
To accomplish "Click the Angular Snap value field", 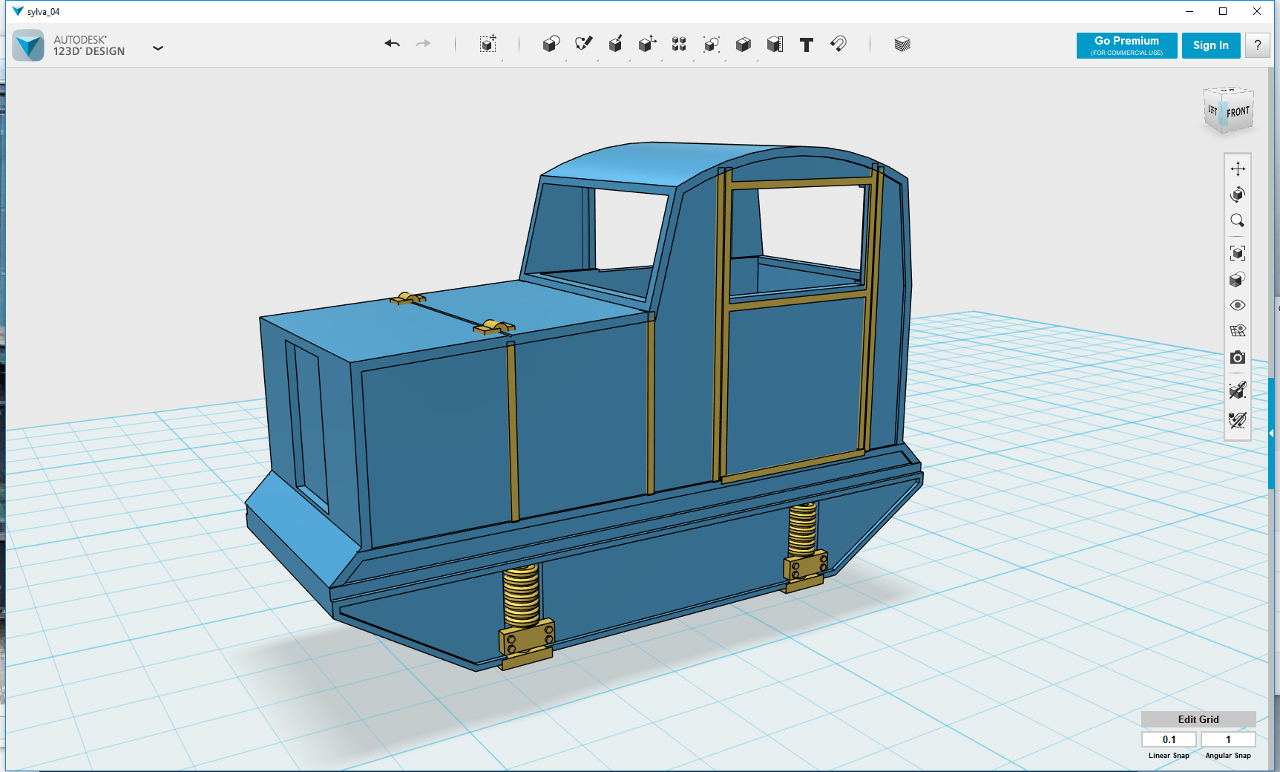I will pos(1228,740).
